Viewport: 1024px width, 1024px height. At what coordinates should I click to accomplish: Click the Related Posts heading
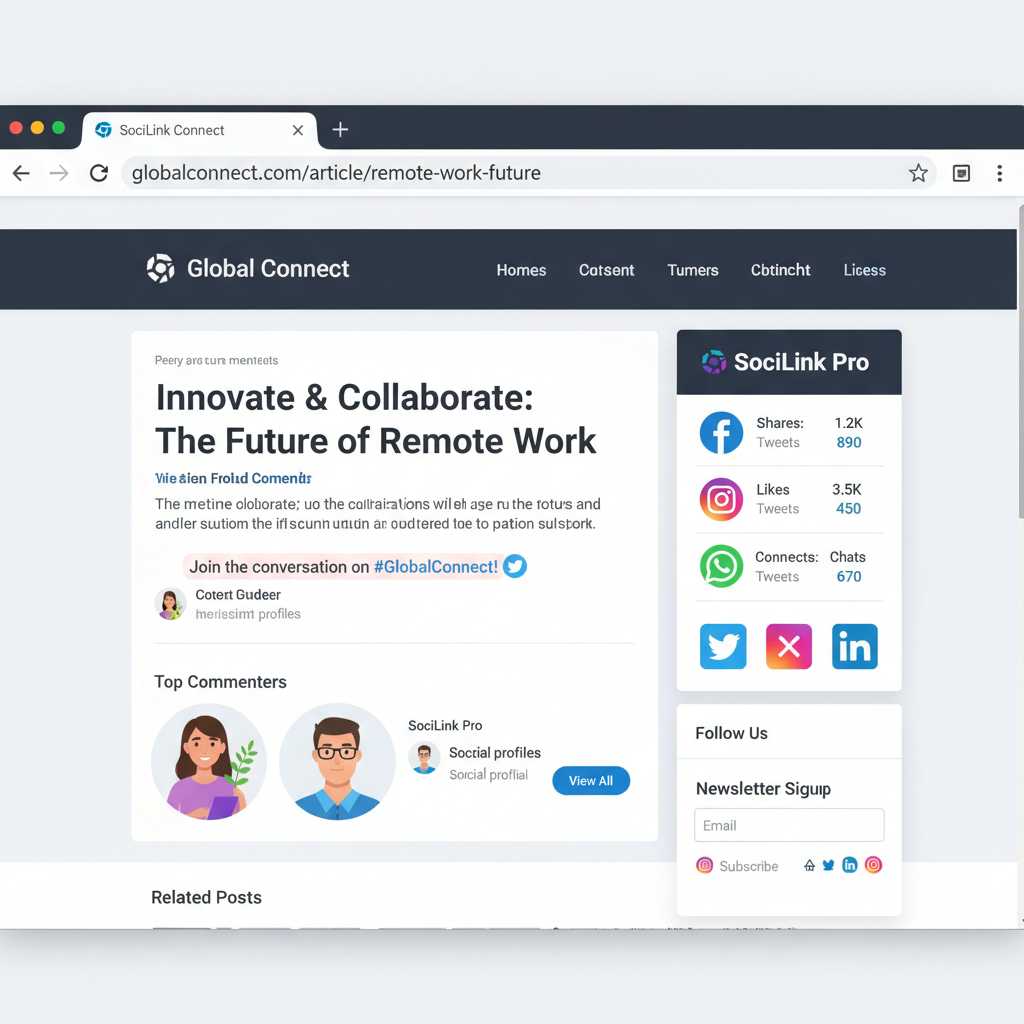coord(206,897)
